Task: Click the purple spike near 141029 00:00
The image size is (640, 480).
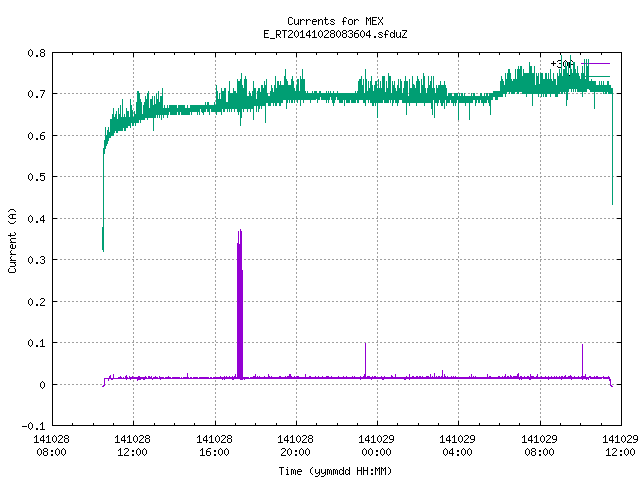Action: [x=365, y=360]
